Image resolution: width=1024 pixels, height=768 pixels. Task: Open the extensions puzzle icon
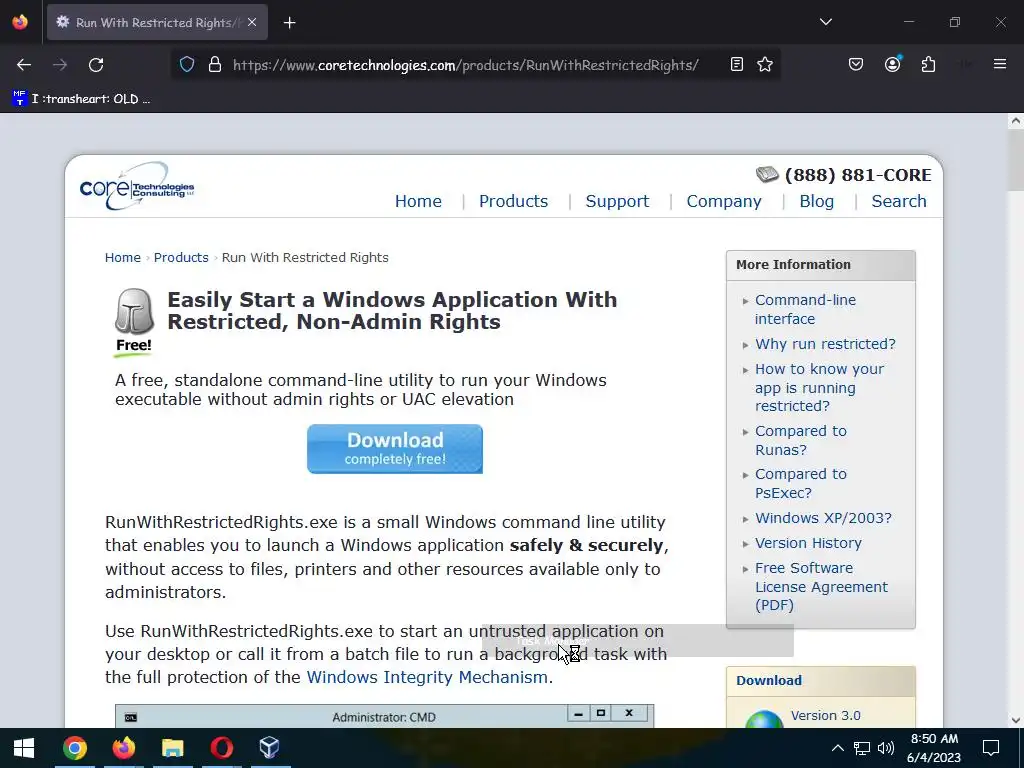coord(928,65)
